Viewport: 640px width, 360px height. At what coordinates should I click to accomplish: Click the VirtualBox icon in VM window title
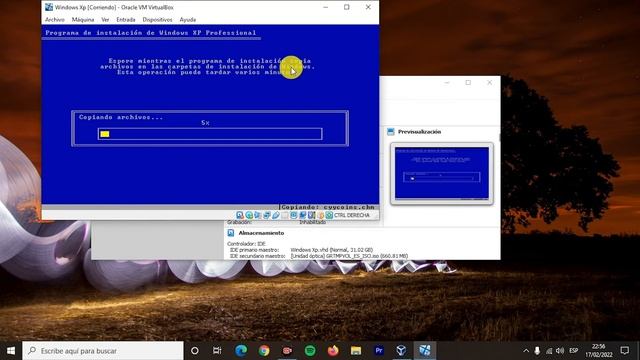(x=49, y=7)
